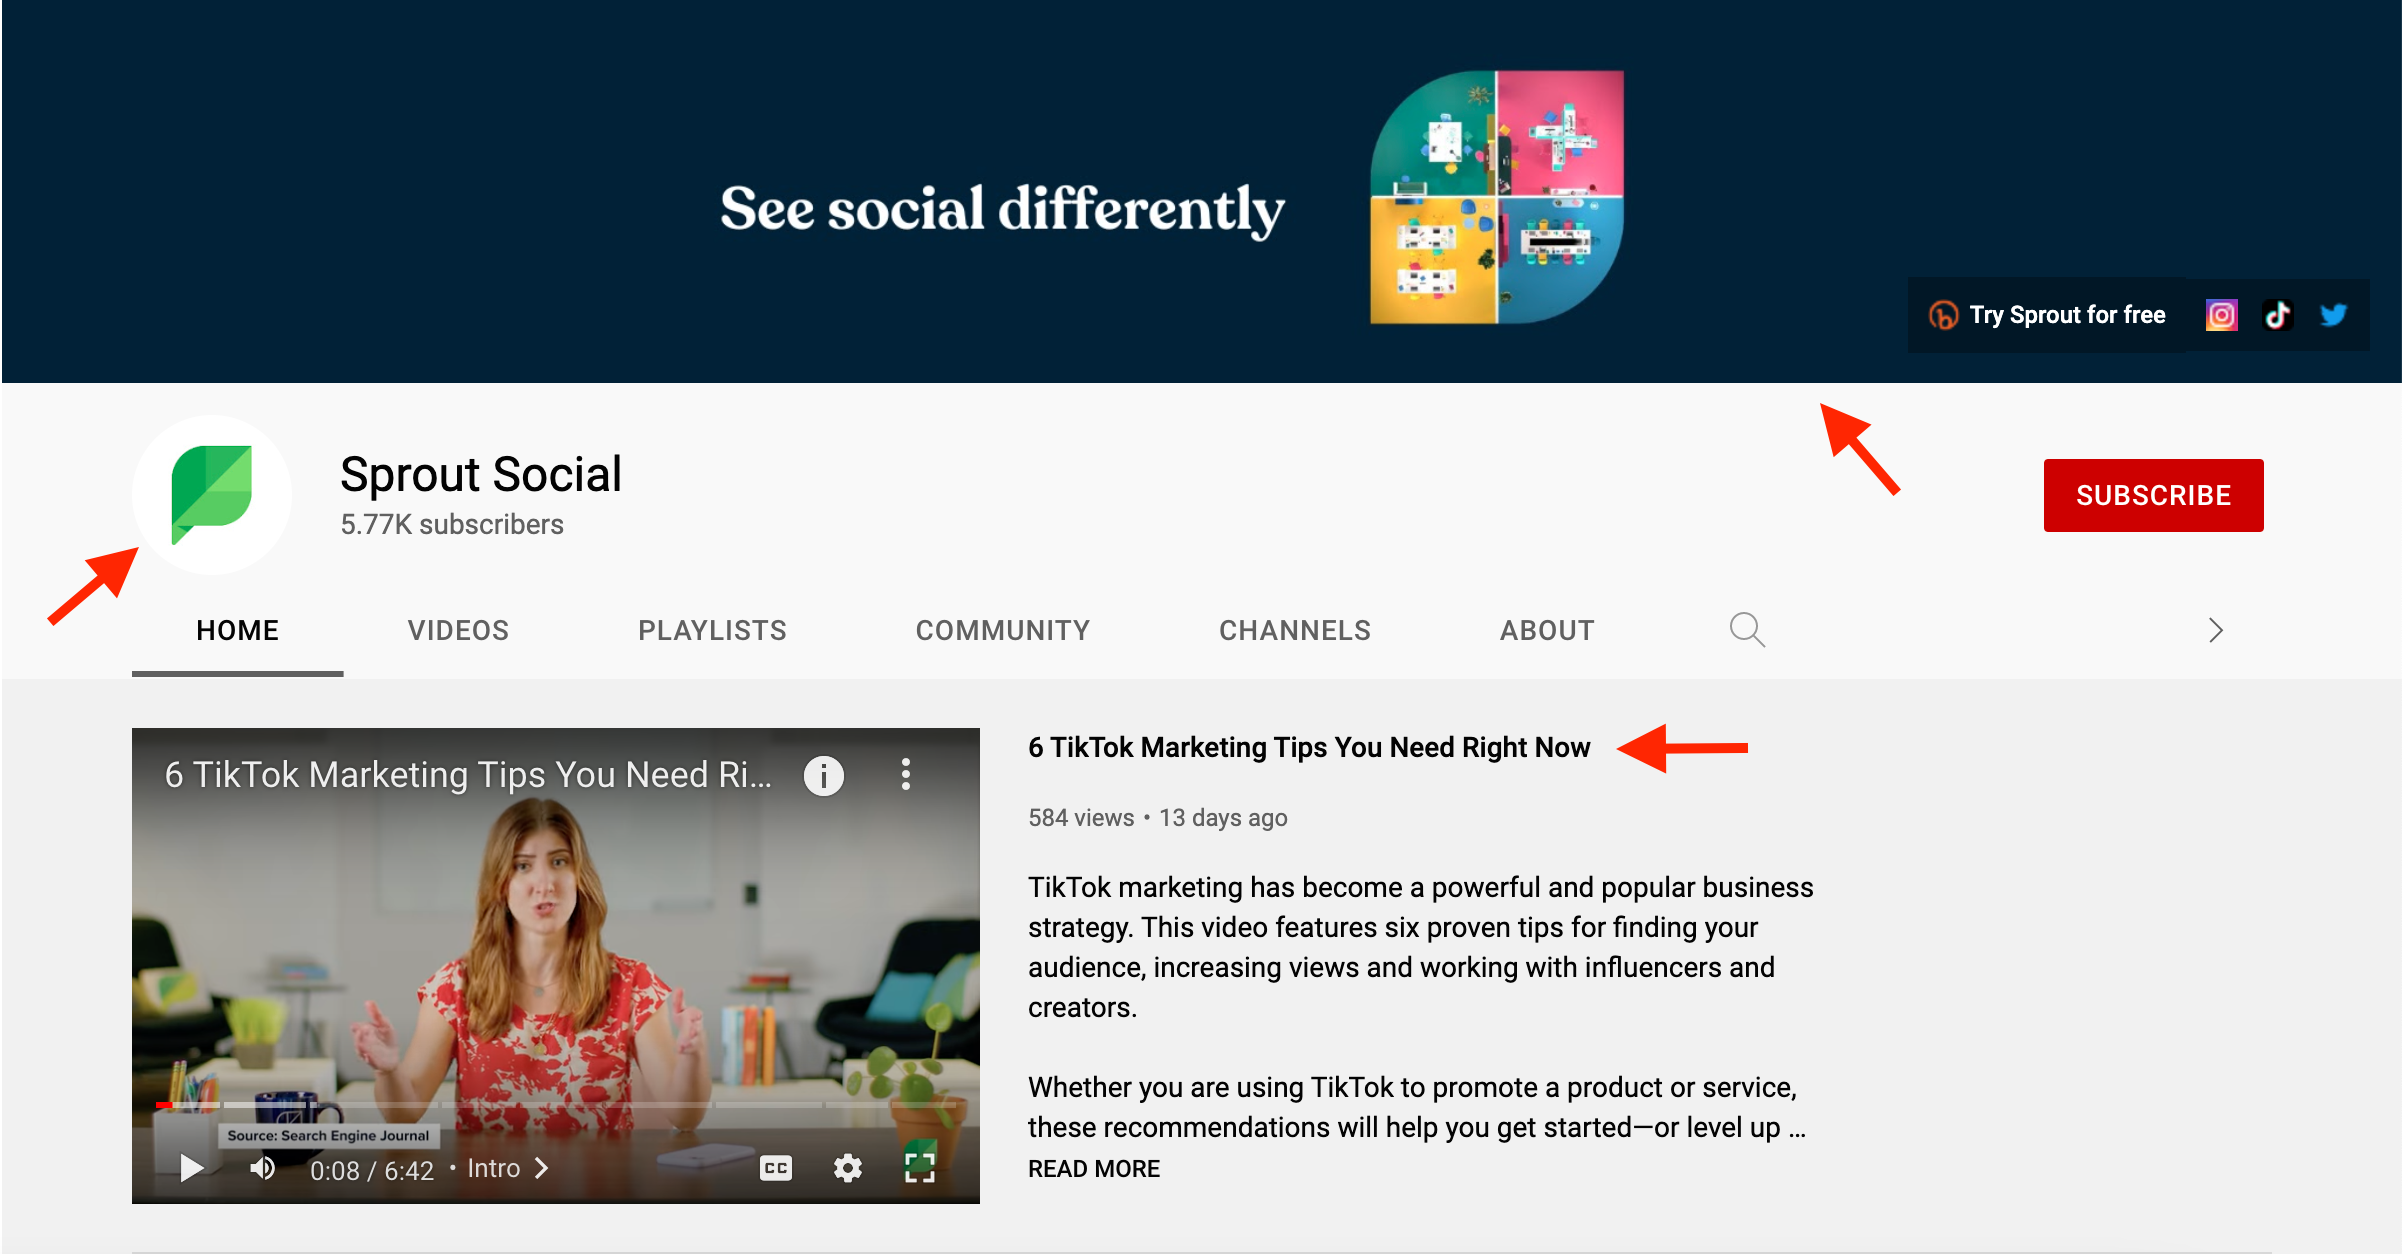This screenshot has width=2402, height=1254.
Task: Click the 0:08 / 6:42 time display
Action: pyautogui.click(x=372, y=1170)
